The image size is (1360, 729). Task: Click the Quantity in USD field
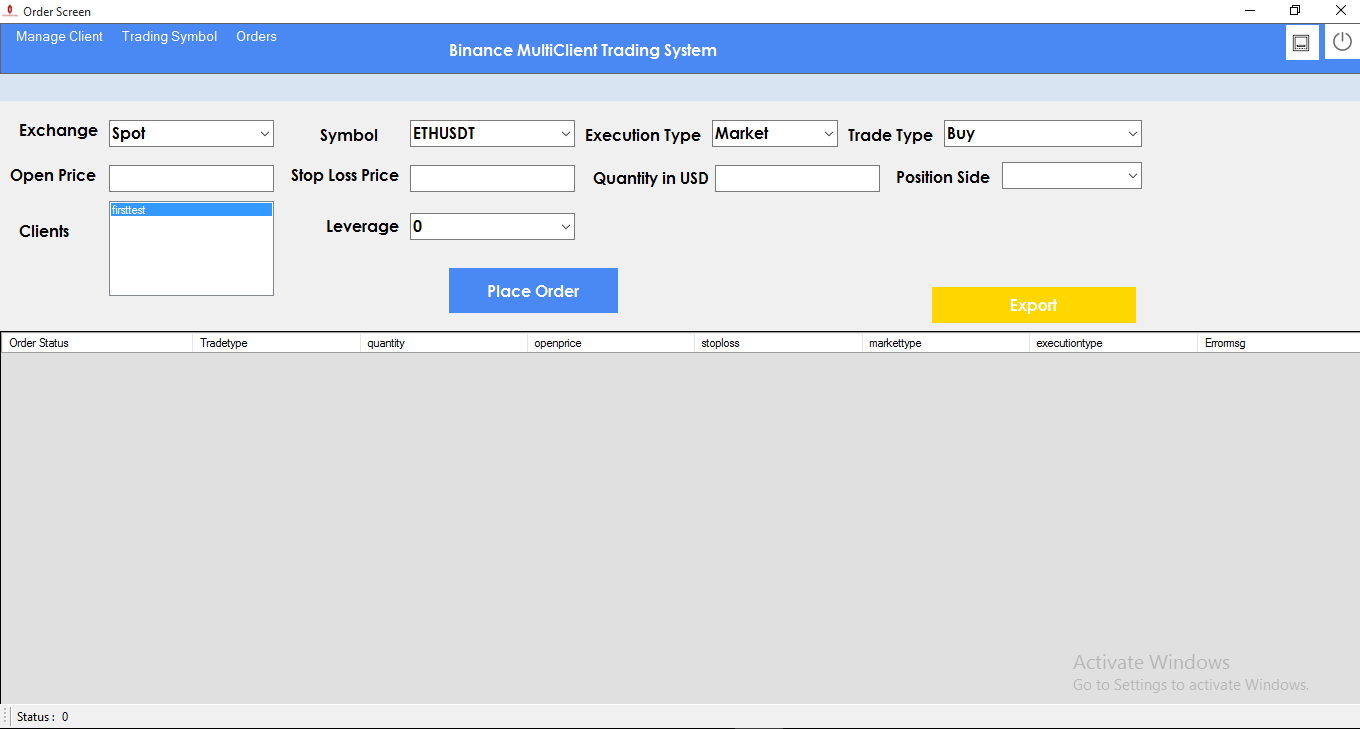tap(797, 178)
